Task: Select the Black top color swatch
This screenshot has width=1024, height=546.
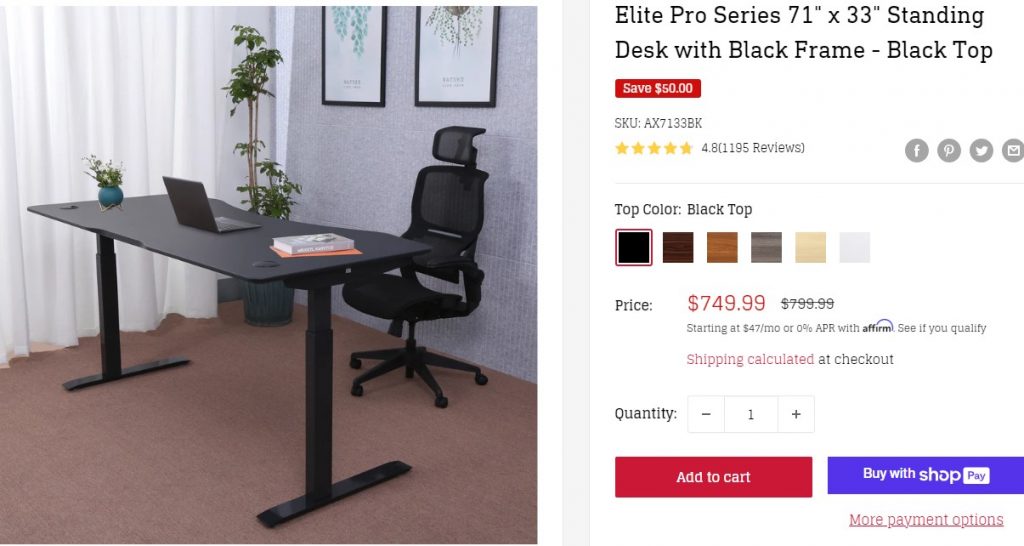Action: pos(633,248)
